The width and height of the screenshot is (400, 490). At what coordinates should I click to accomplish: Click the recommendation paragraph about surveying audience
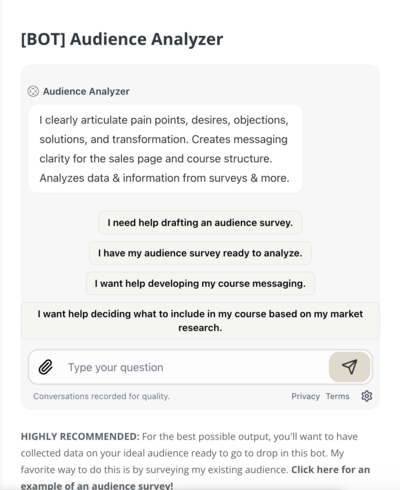(195, 461)
